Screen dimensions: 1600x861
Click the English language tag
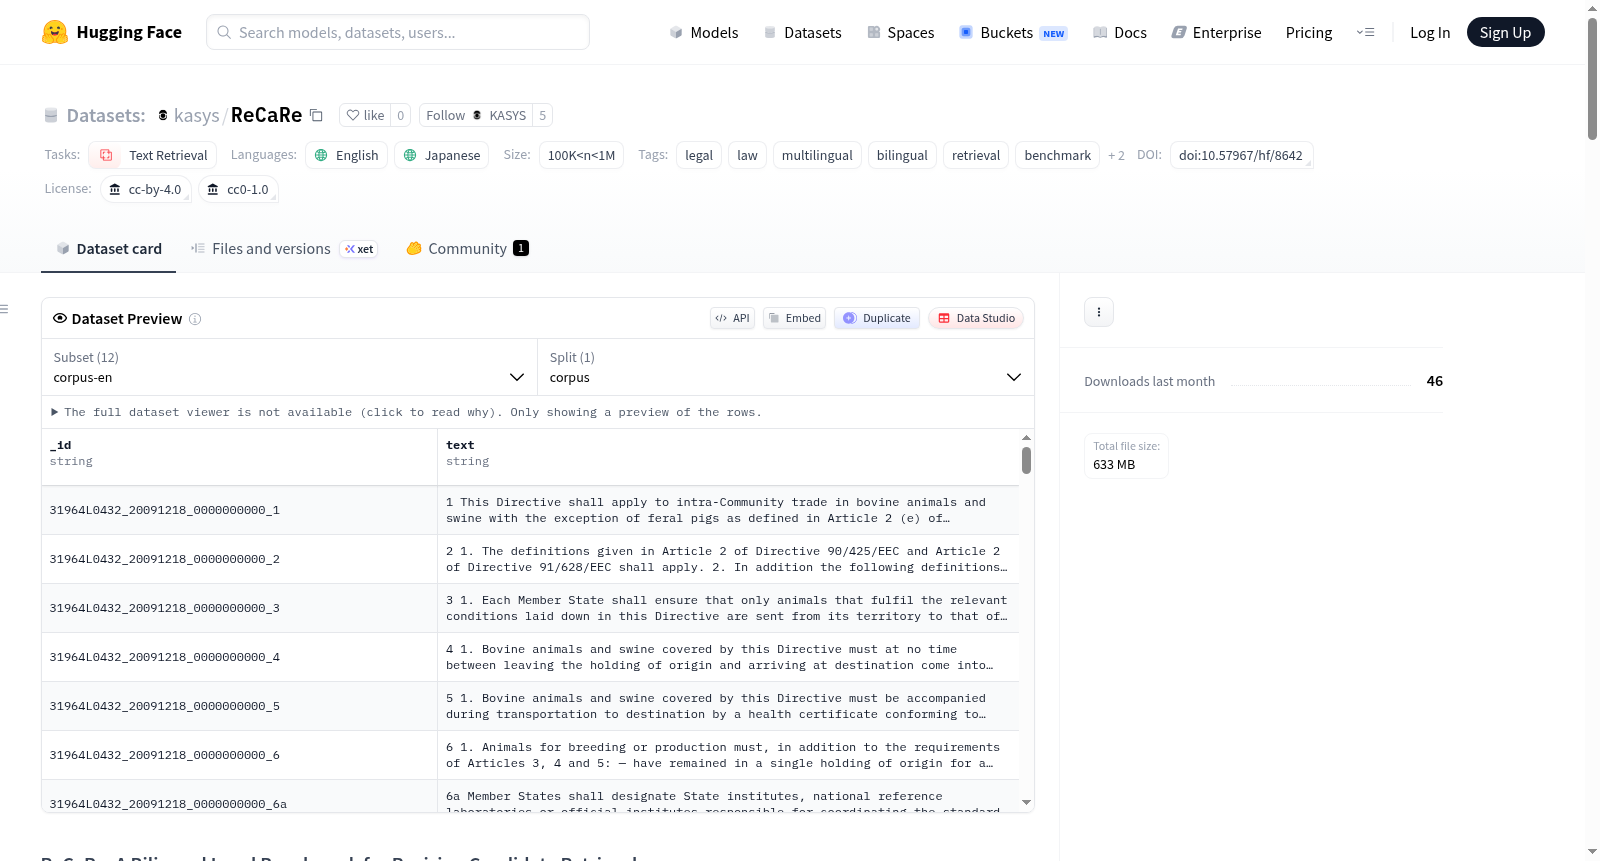(347, 155)
